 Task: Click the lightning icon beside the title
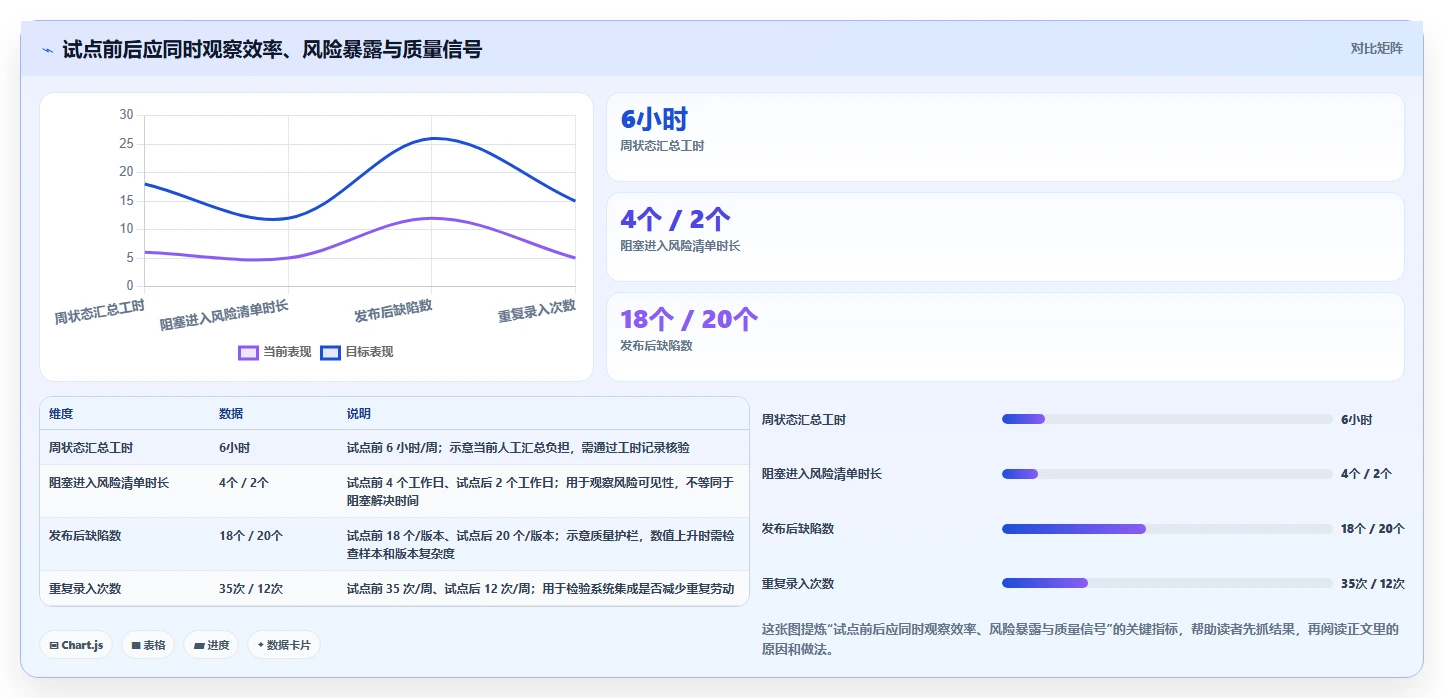[48, 49]
